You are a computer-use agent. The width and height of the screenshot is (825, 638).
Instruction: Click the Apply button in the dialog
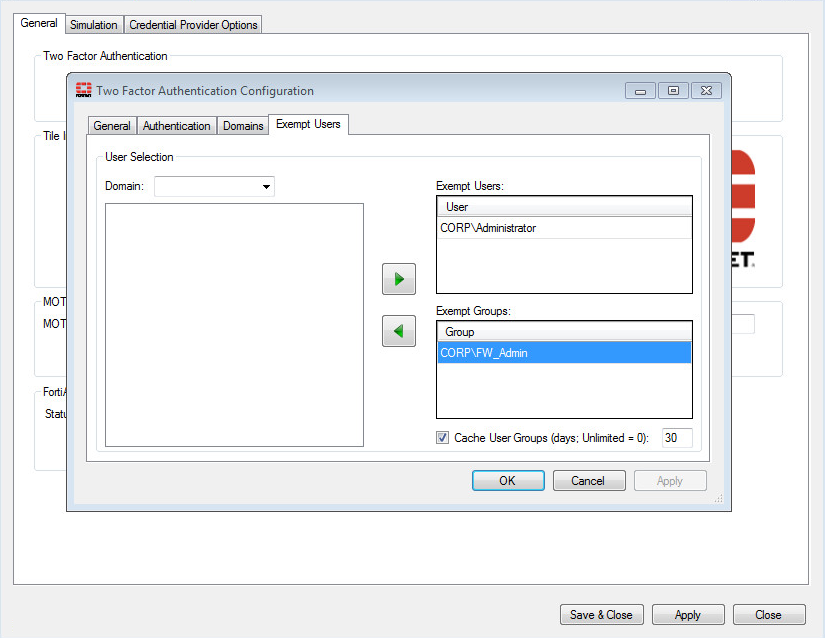pos(670,480)
